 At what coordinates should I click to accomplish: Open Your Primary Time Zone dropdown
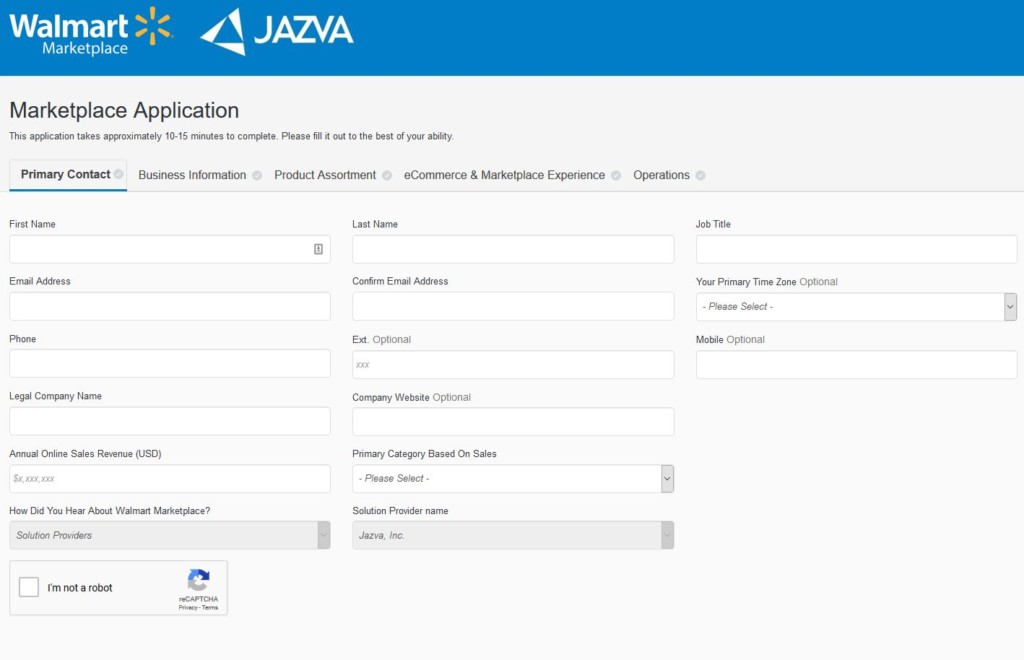point(856,307)
